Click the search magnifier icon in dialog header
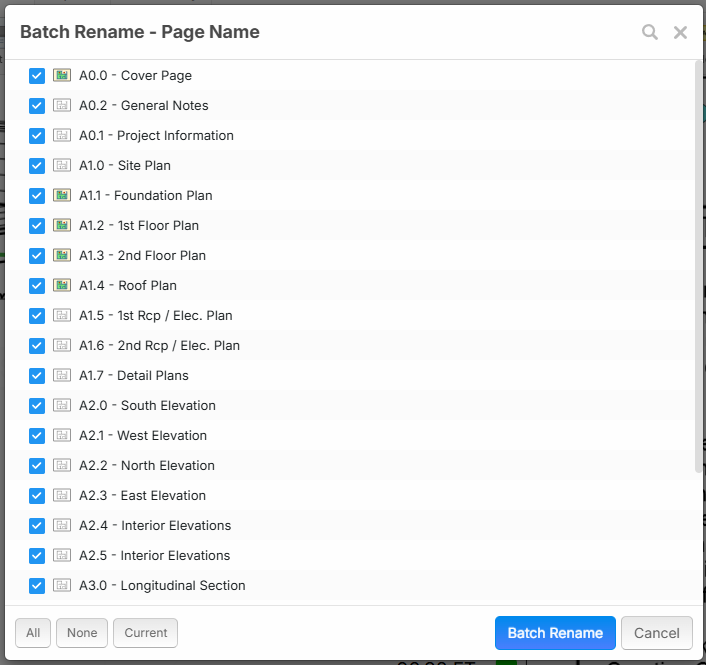This screenshot has height=665, width=706. coord(650,32)
